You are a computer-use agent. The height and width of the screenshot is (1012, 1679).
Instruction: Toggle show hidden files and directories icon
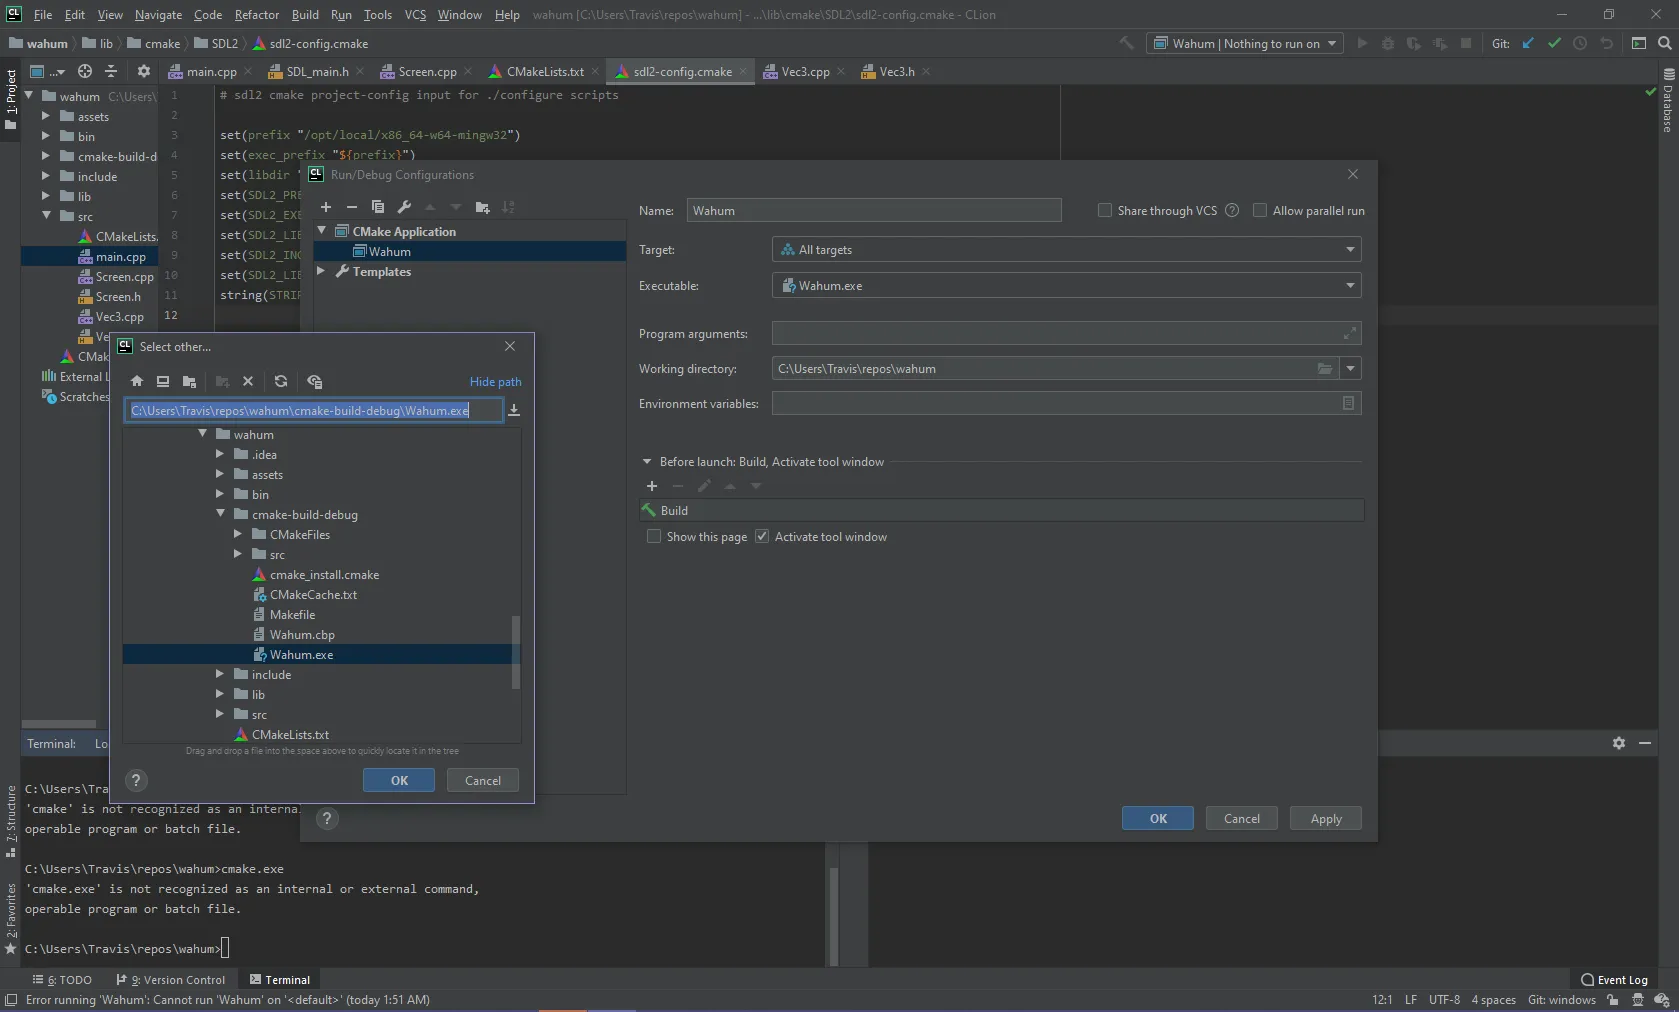[315, 381]
